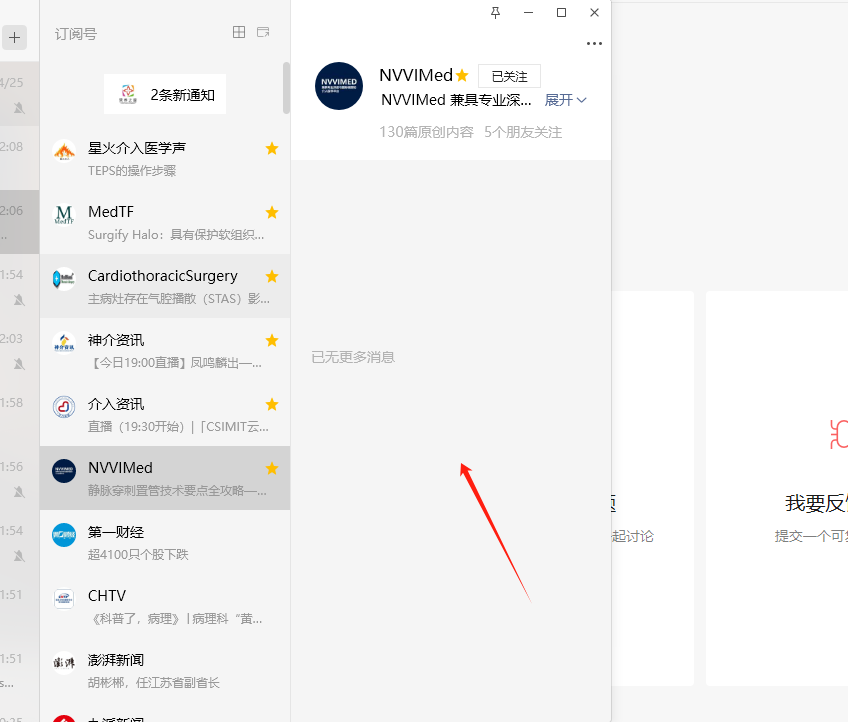Viewport: 848px width, 722px height.
Task: Click 介入资讯 avatar icon
Action: (64, 406)
